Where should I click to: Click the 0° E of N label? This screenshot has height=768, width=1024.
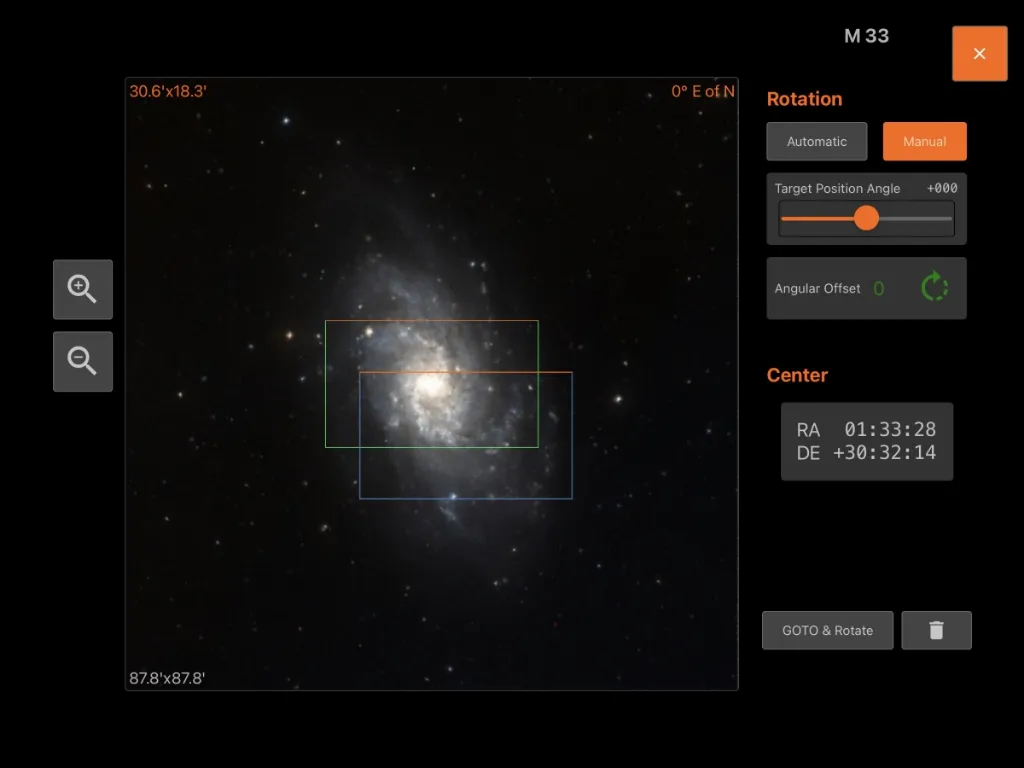click(703, 91)
